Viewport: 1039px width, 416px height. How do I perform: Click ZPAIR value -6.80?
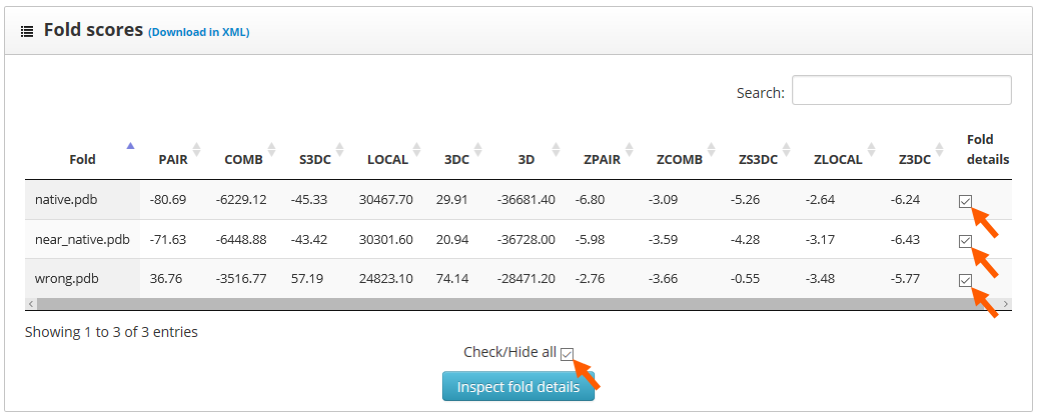pyautogui.click(x=590, y=199)
